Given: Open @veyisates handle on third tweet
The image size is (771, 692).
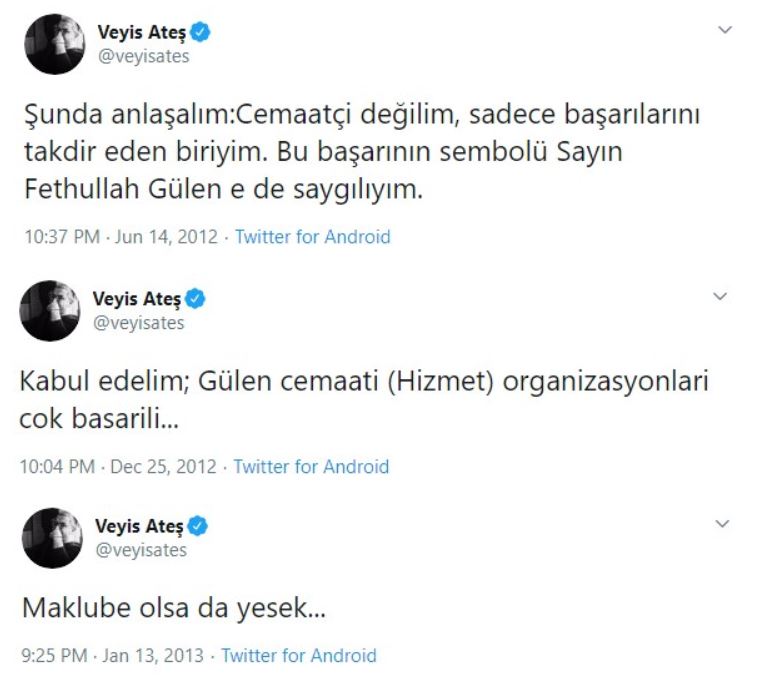Looking at the screenshot, I should (141, 550).
